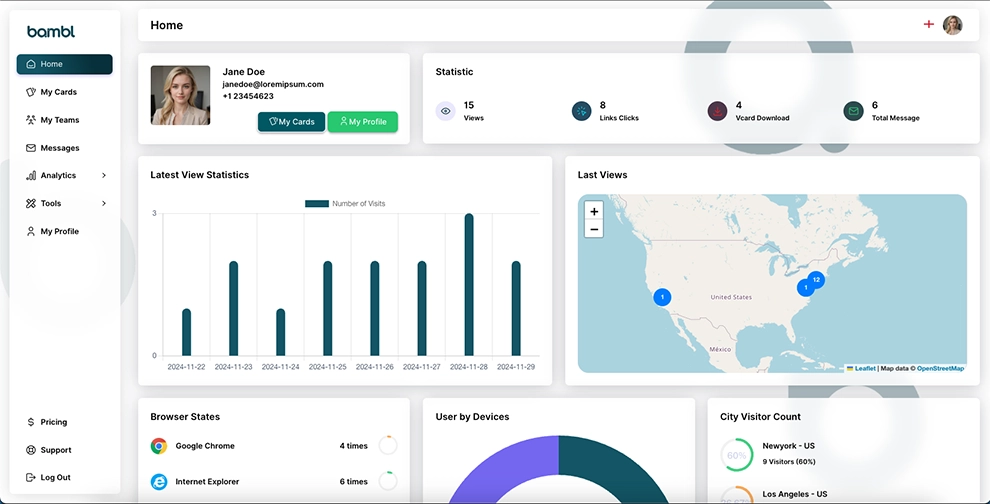The height and width of the screenshot is (504, 990).
Task: Click the "Los Angeles - US" city label
Action: tap(795, 494)
